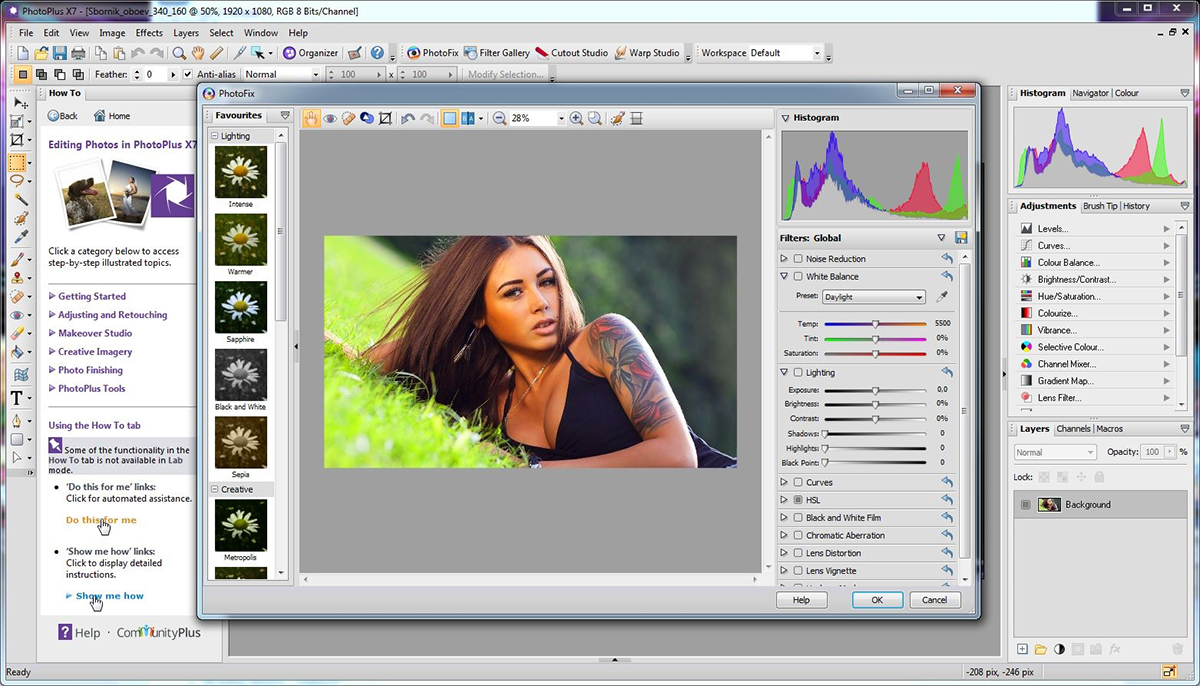Click the PhotoFix Help button
The width and height of the screenshot is (1200, 686).
pos(801,600)
